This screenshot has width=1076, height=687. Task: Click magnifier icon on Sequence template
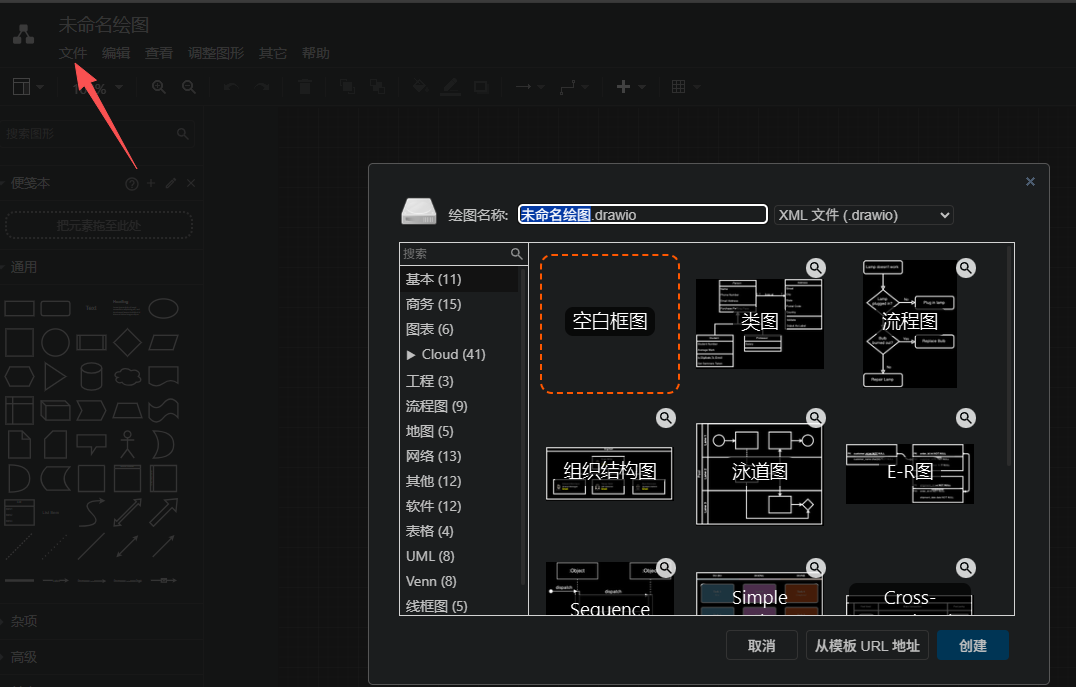[666, 568]
